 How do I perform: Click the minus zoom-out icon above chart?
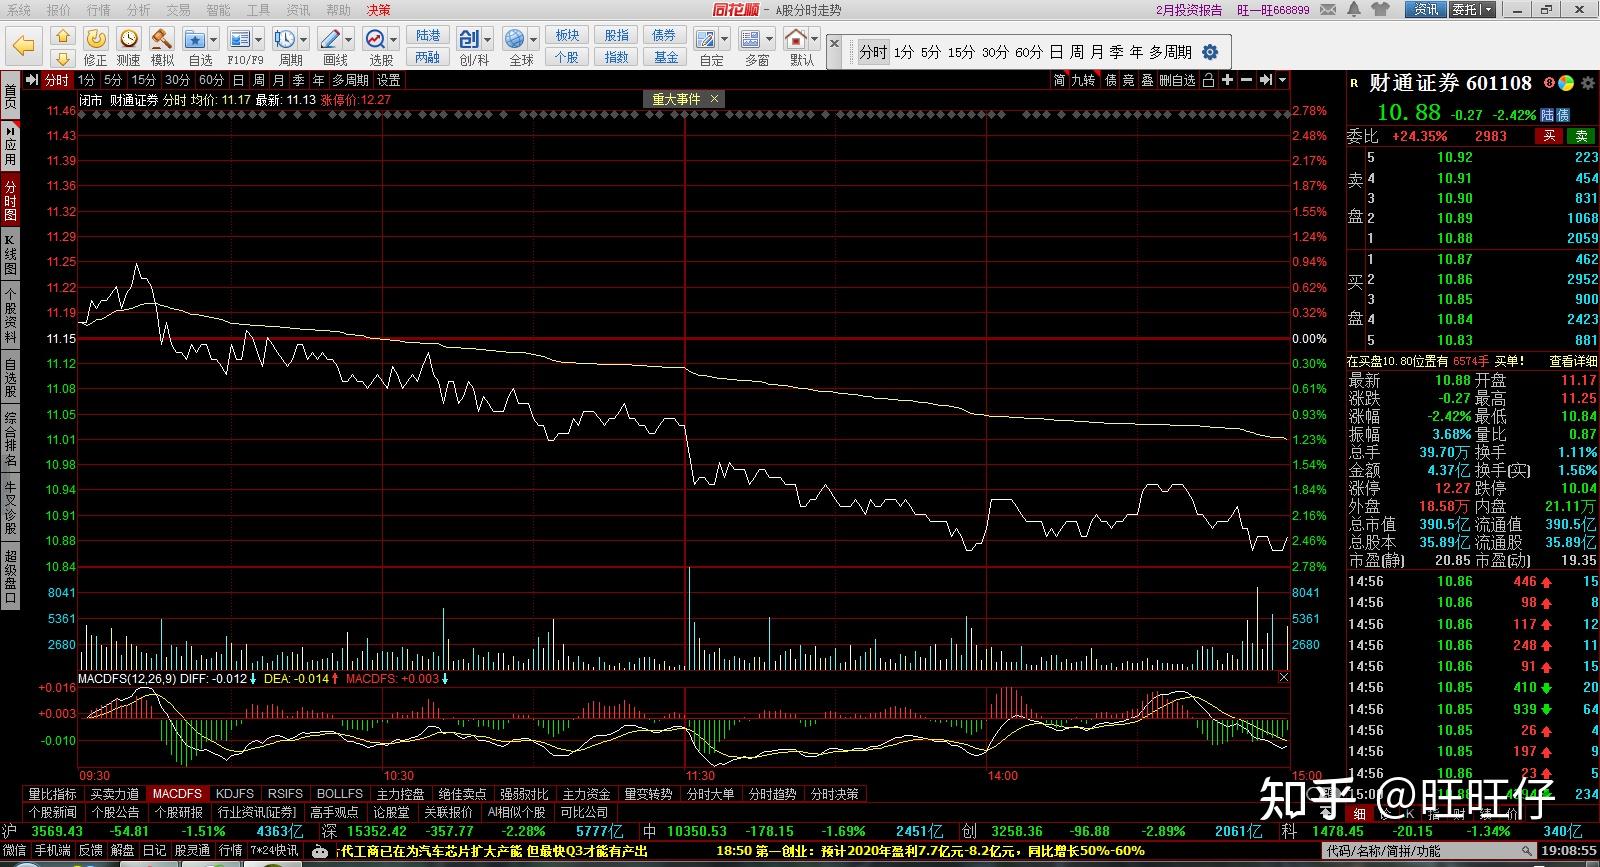[1246, 80]
